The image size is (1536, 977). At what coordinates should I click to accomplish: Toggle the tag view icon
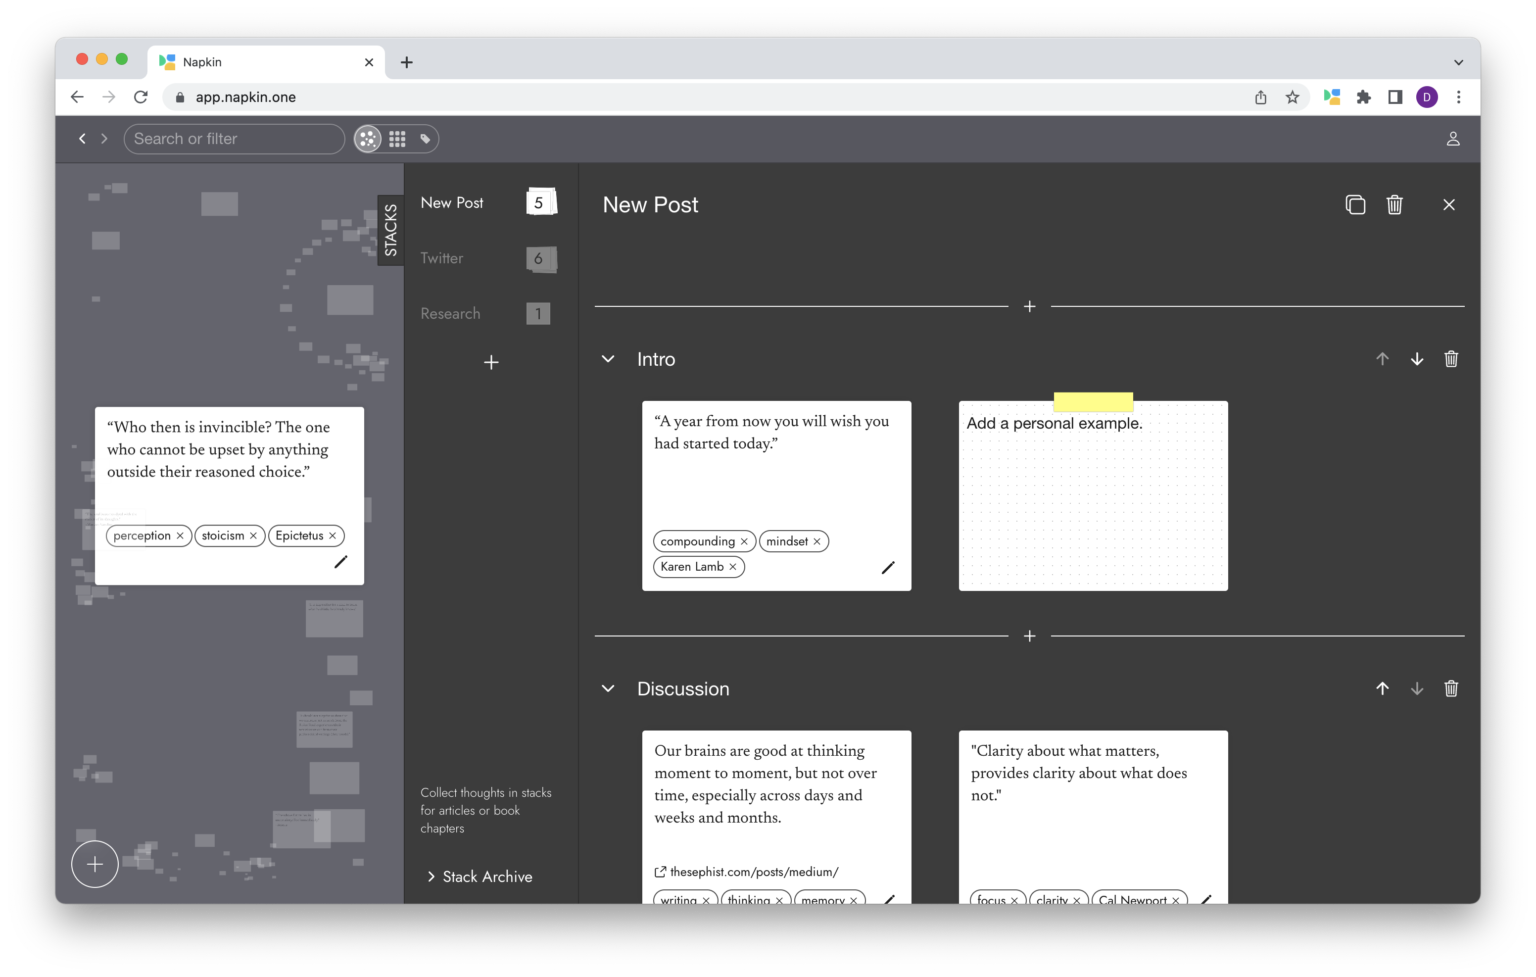pos(425,139)
